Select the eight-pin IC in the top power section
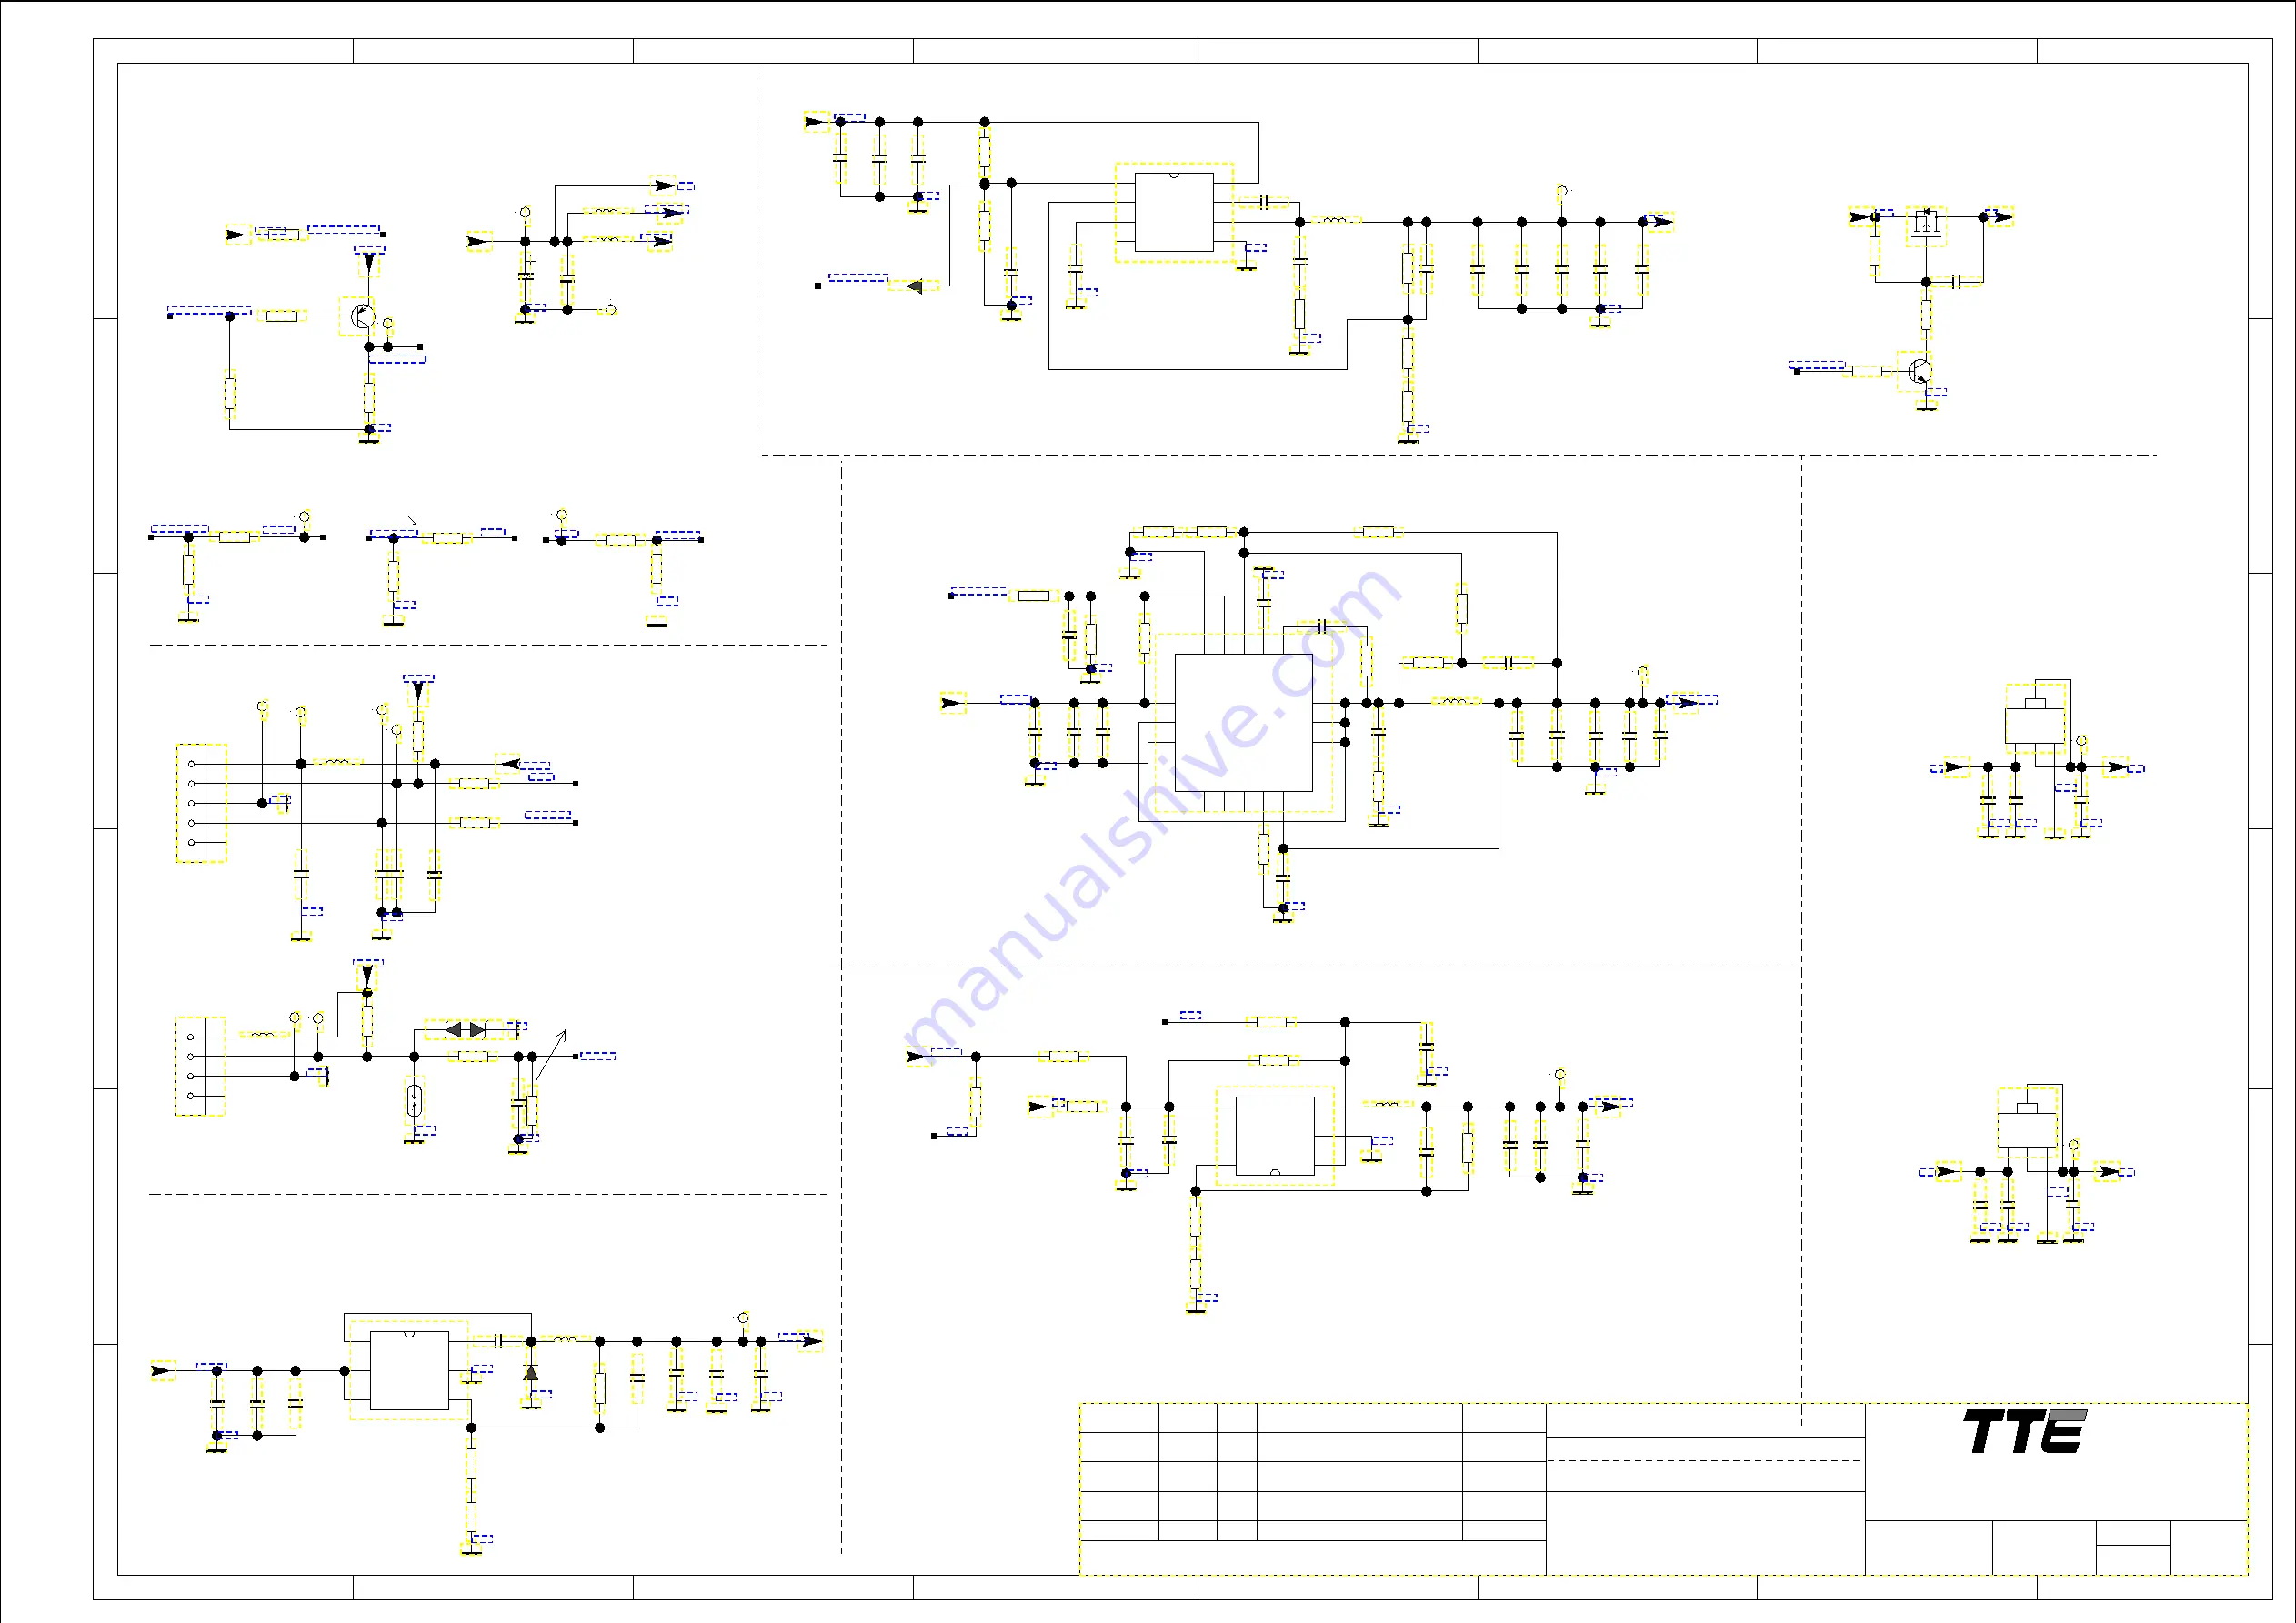2296x1623 pixels. coord(1174,212)
